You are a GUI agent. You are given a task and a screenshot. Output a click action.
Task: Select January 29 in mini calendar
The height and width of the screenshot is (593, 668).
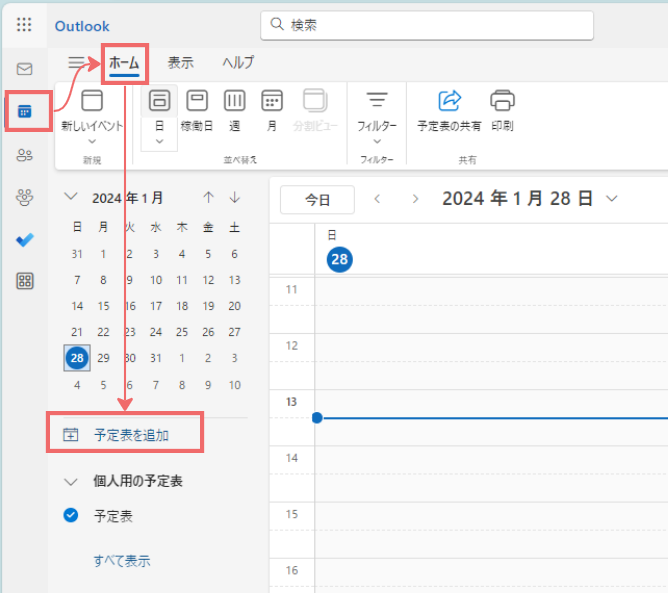click(x=104, y=358)
